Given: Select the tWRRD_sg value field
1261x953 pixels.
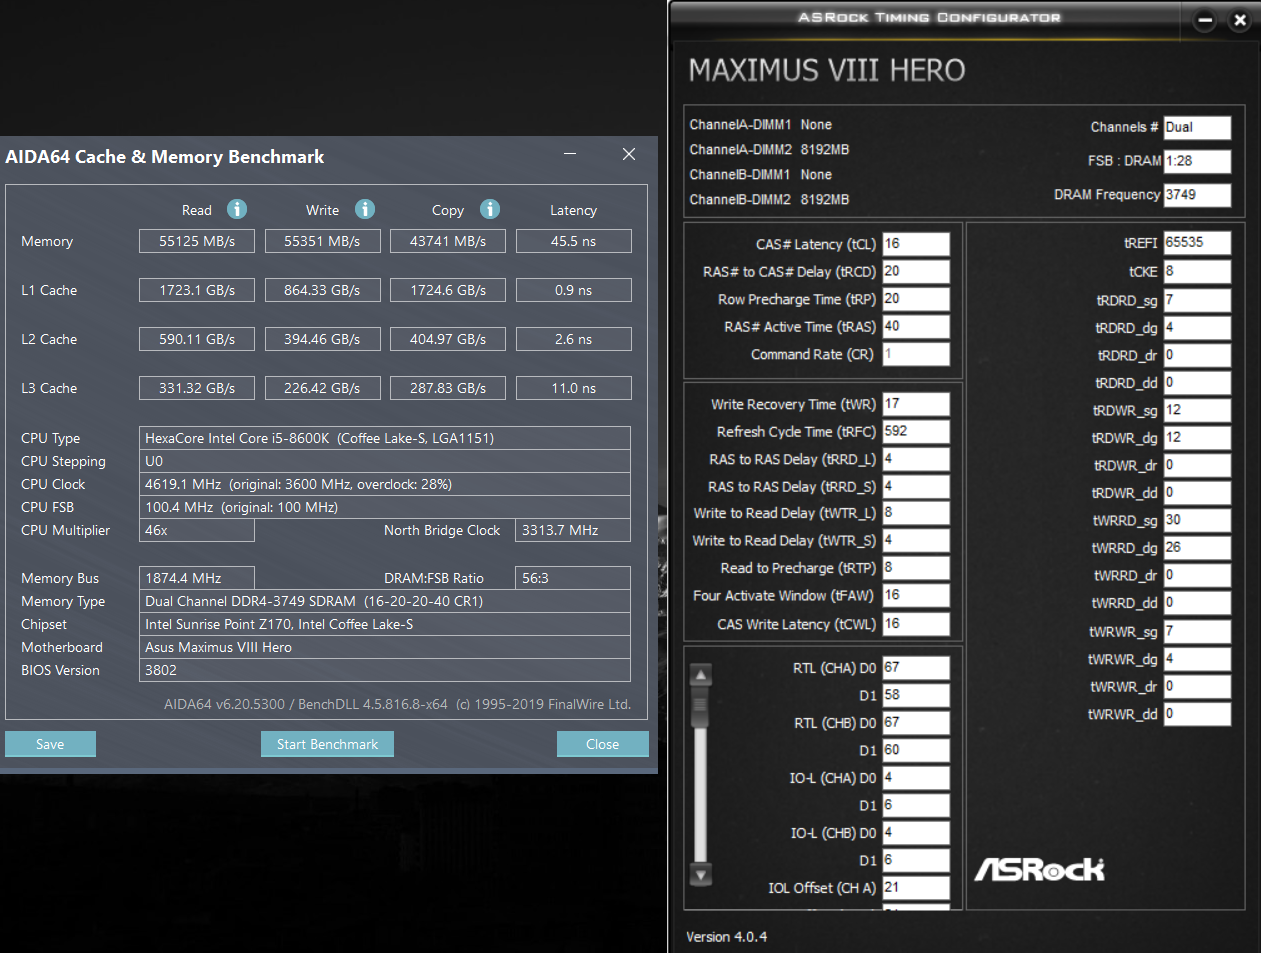Looking at the screenshot, I should [x=1197, y=520].
